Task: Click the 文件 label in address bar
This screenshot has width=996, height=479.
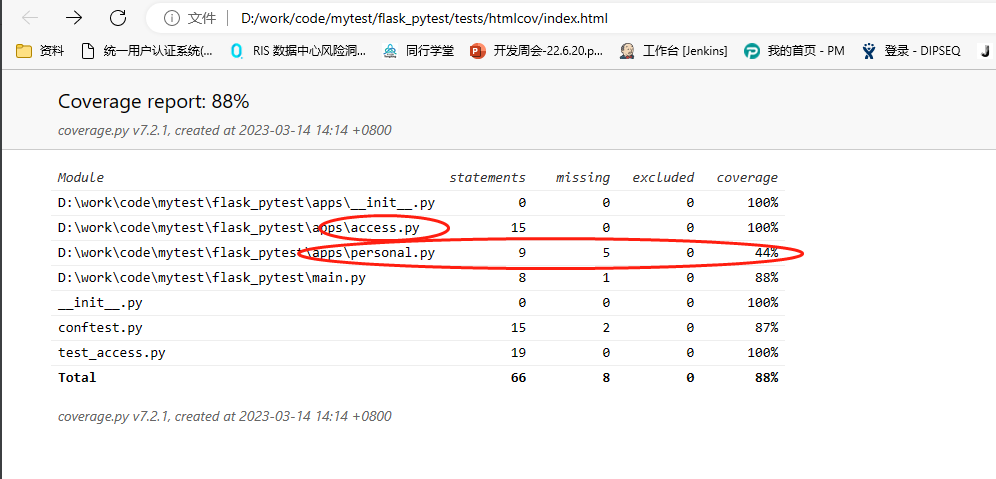Action: click(202, 18)
